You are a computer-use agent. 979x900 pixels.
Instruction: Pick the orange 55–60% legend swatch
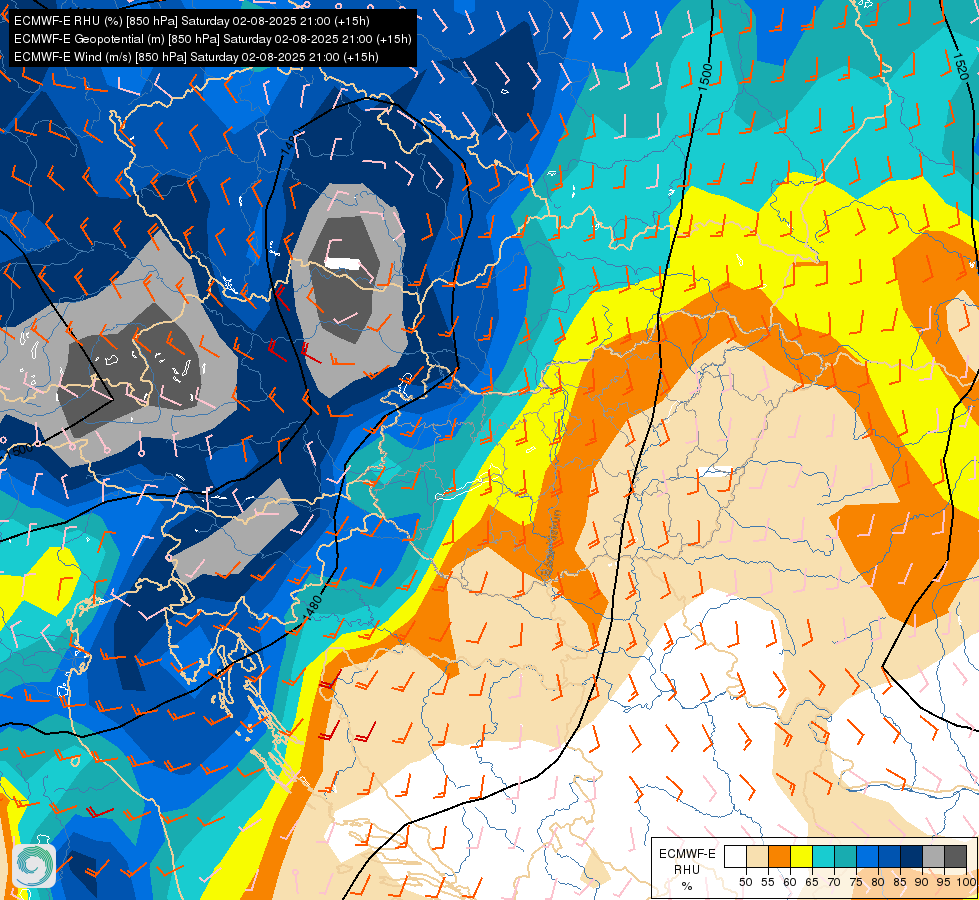click(779, 856)
